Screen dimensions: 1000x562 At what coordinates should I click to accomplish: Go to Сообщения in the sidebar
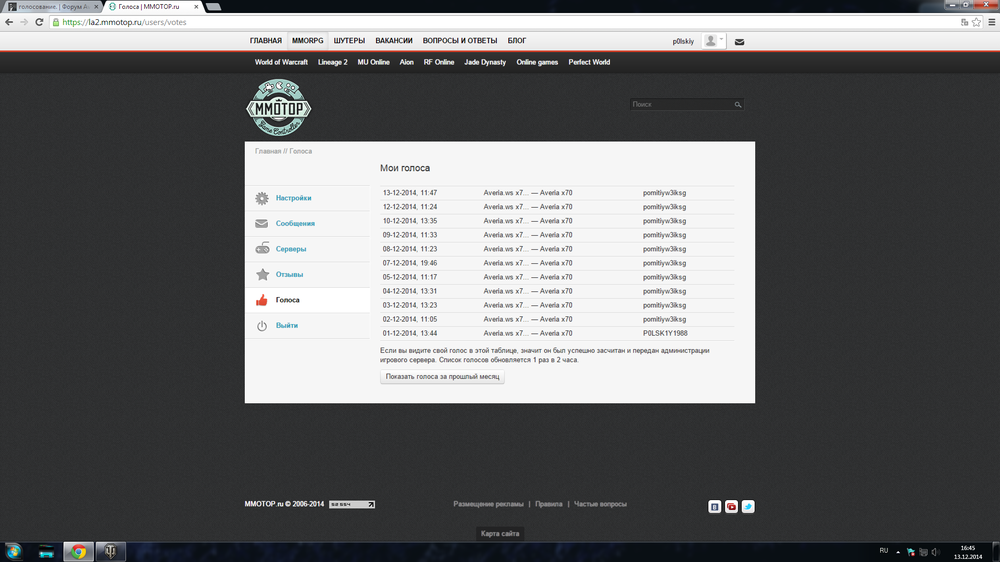[295, 224]
